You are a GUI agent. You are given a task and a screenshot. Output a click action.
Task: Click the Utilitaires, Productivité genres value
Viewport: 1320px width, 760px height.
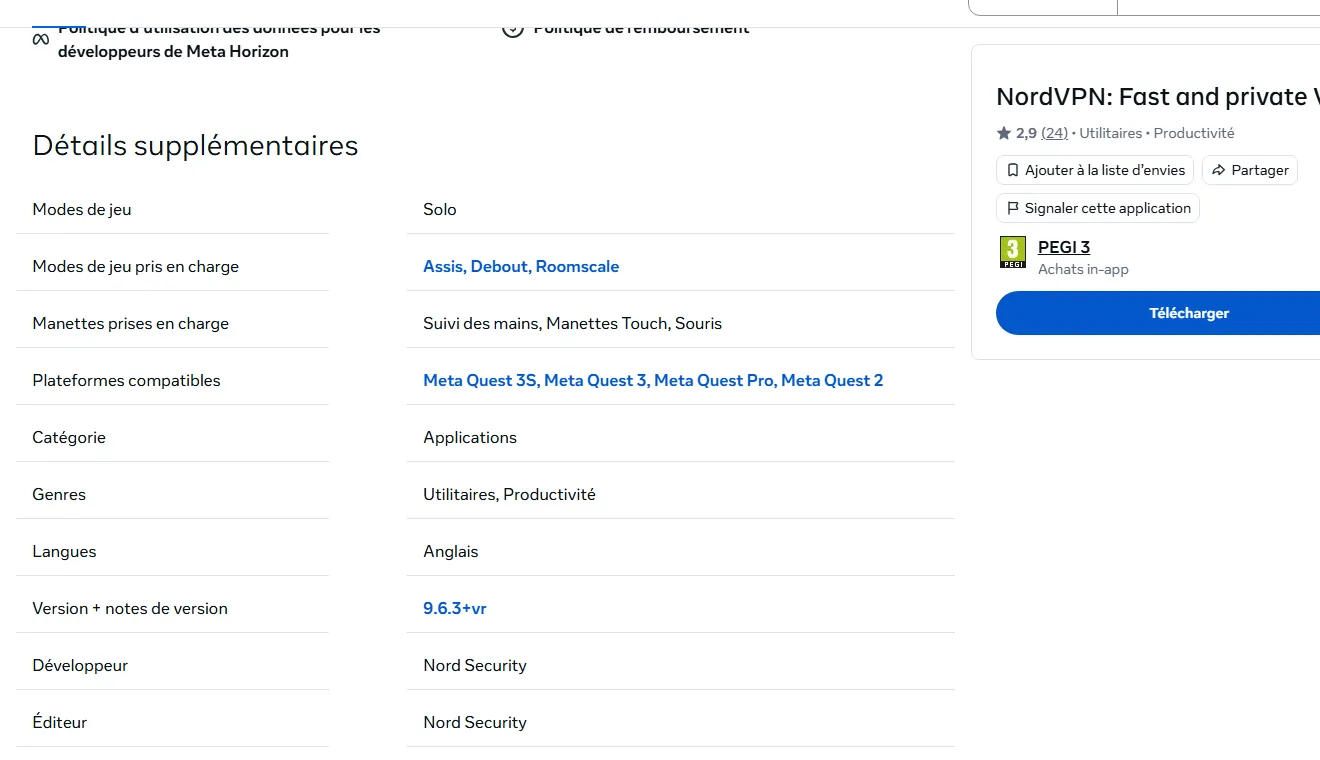coord(509,494)
